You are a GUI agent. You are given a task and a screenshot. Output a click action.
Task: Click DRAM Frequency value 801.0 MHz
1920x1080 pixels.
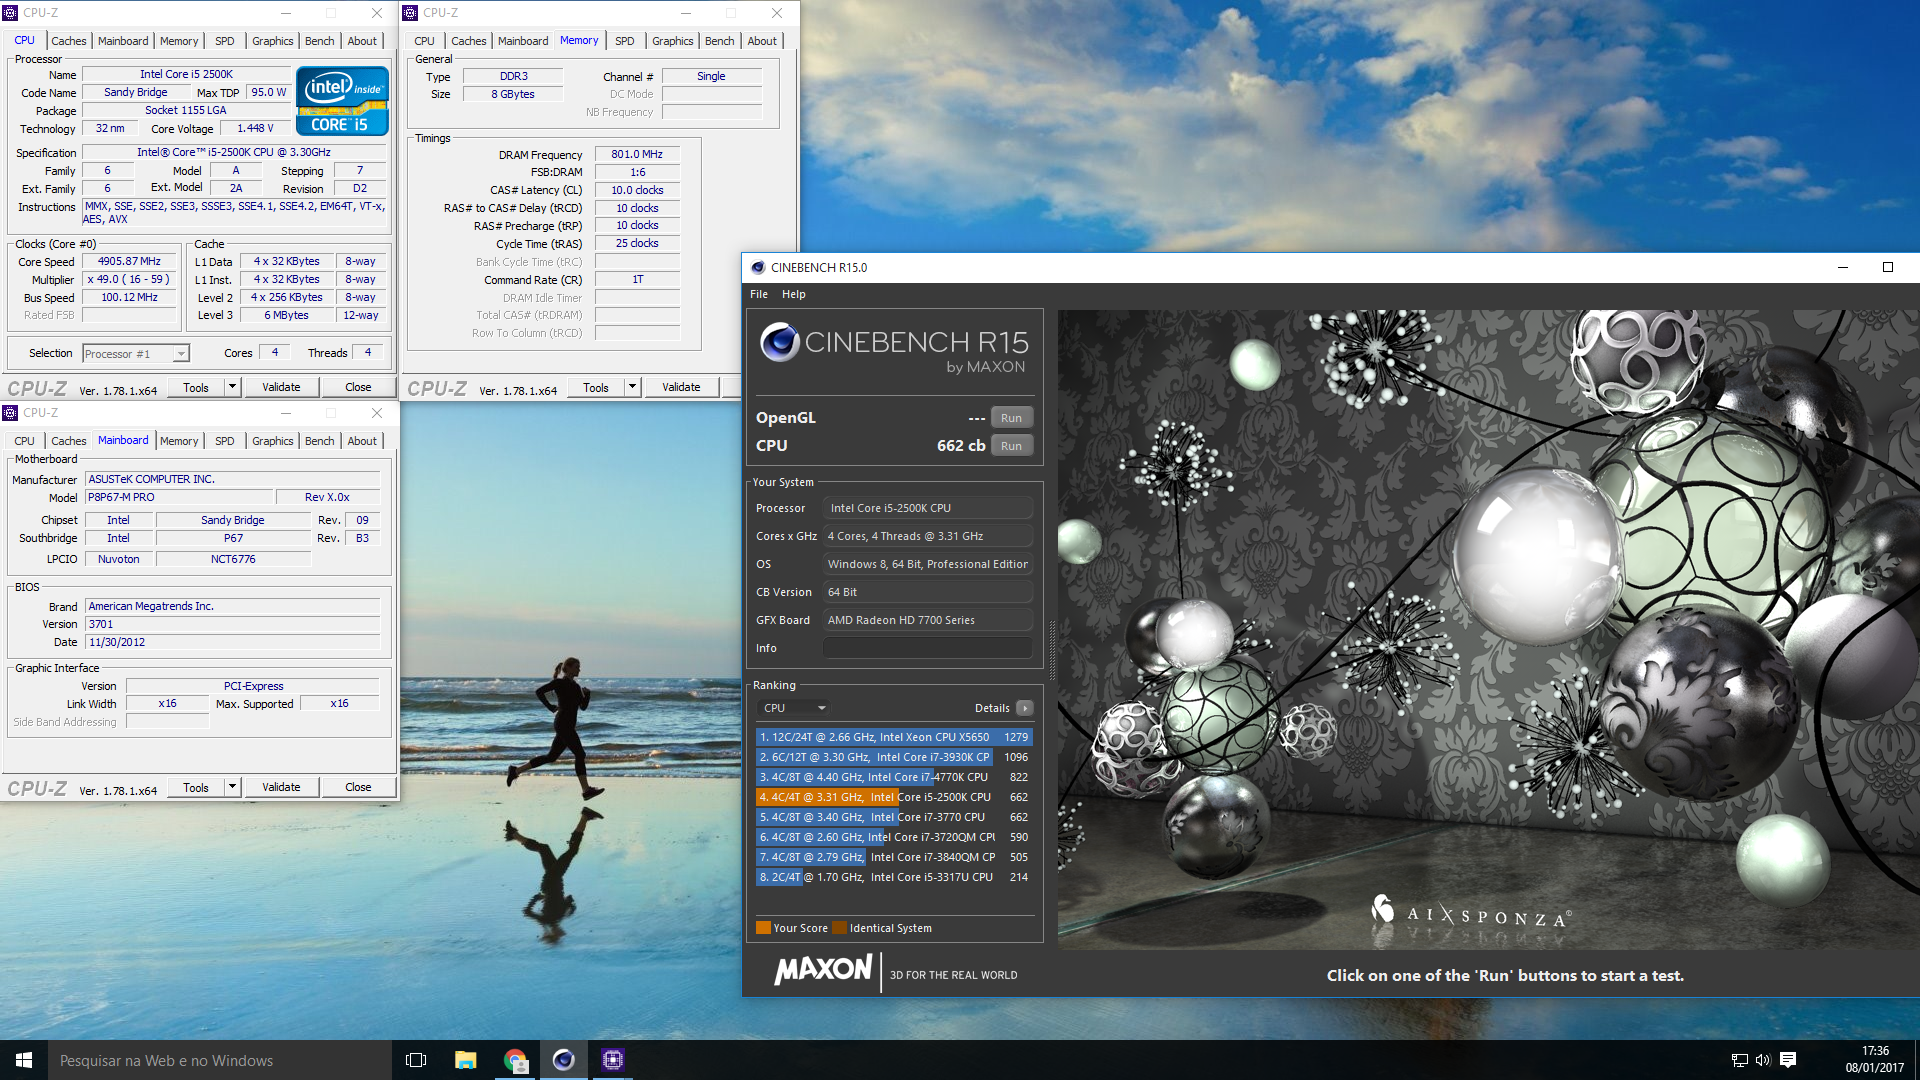(x=637, y=154)
